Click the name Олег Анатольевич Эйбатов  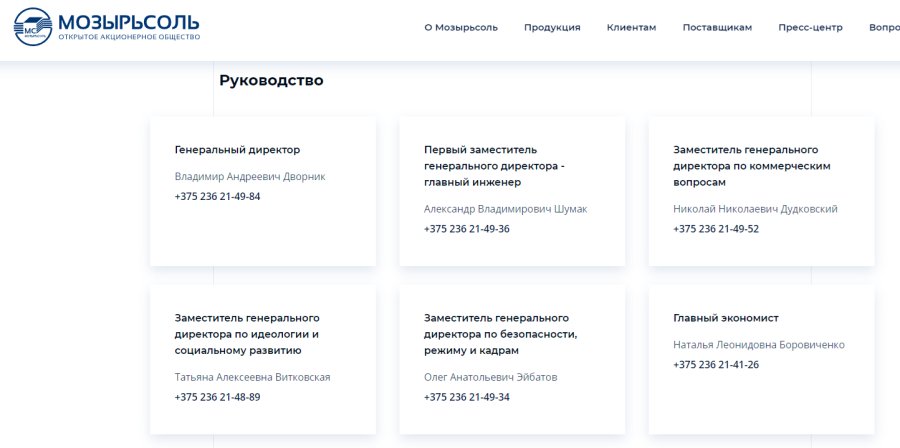point(491,377)
